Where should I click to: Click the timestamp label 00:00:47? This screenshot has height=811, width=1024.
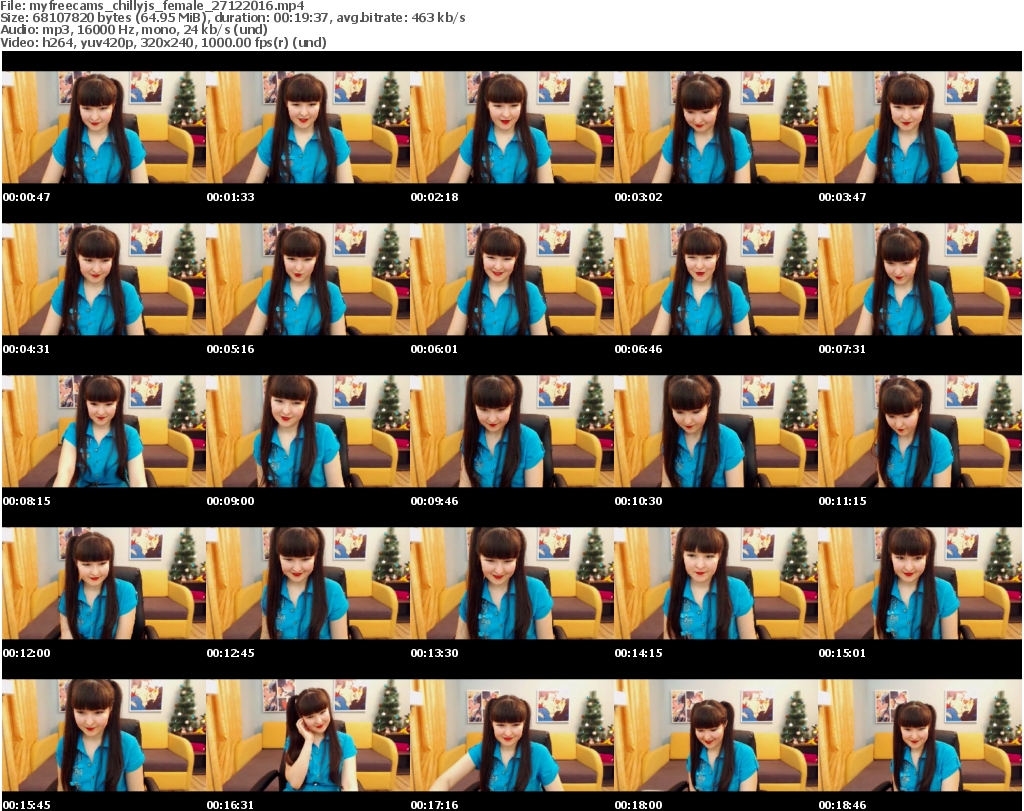pyautogui.click(x=27, y=197)
